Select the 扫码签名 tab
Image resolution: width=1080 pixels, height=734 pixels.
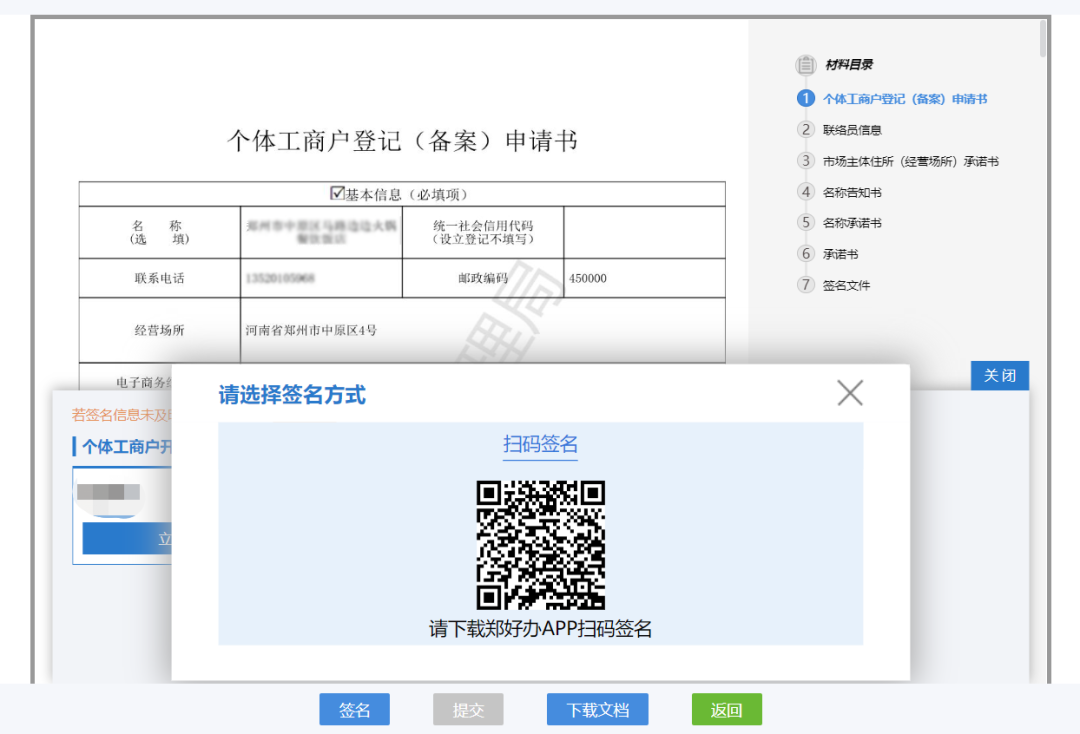click(540, 445)
